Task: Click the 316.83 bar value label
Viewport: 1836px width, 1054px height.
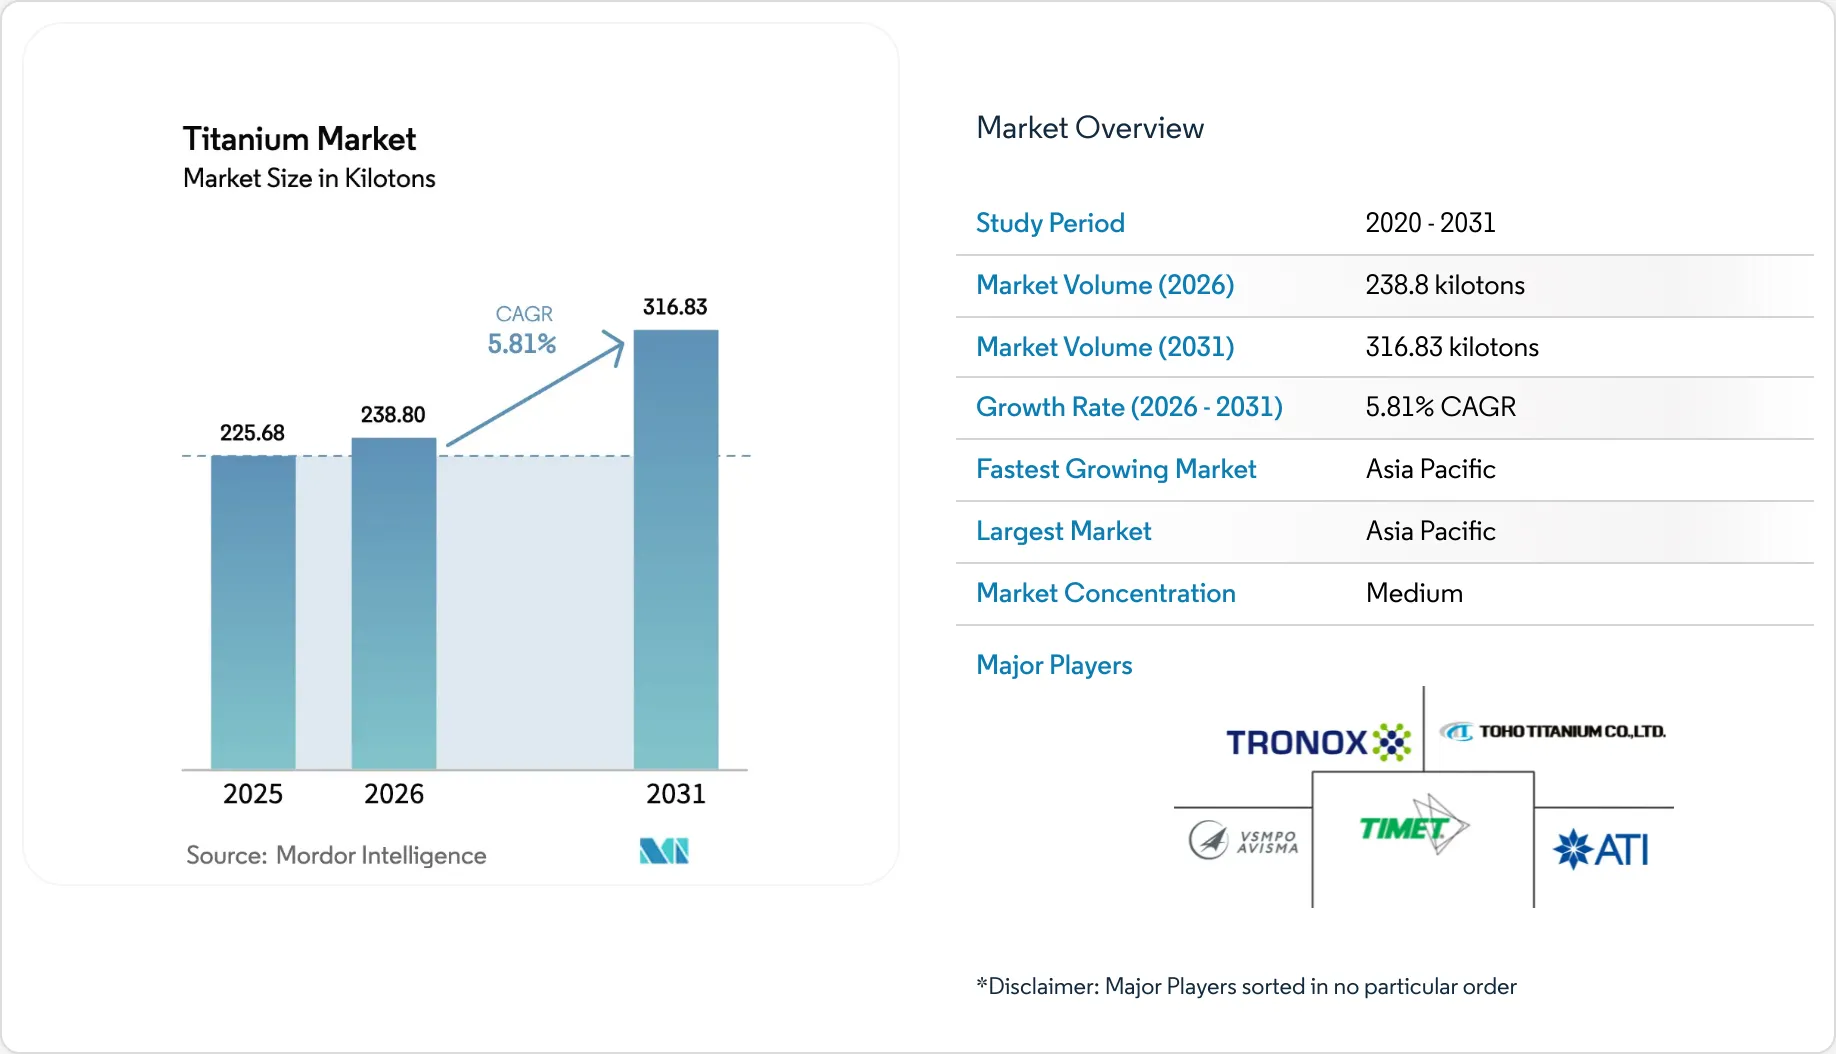Action: click(x=675, y=307)
